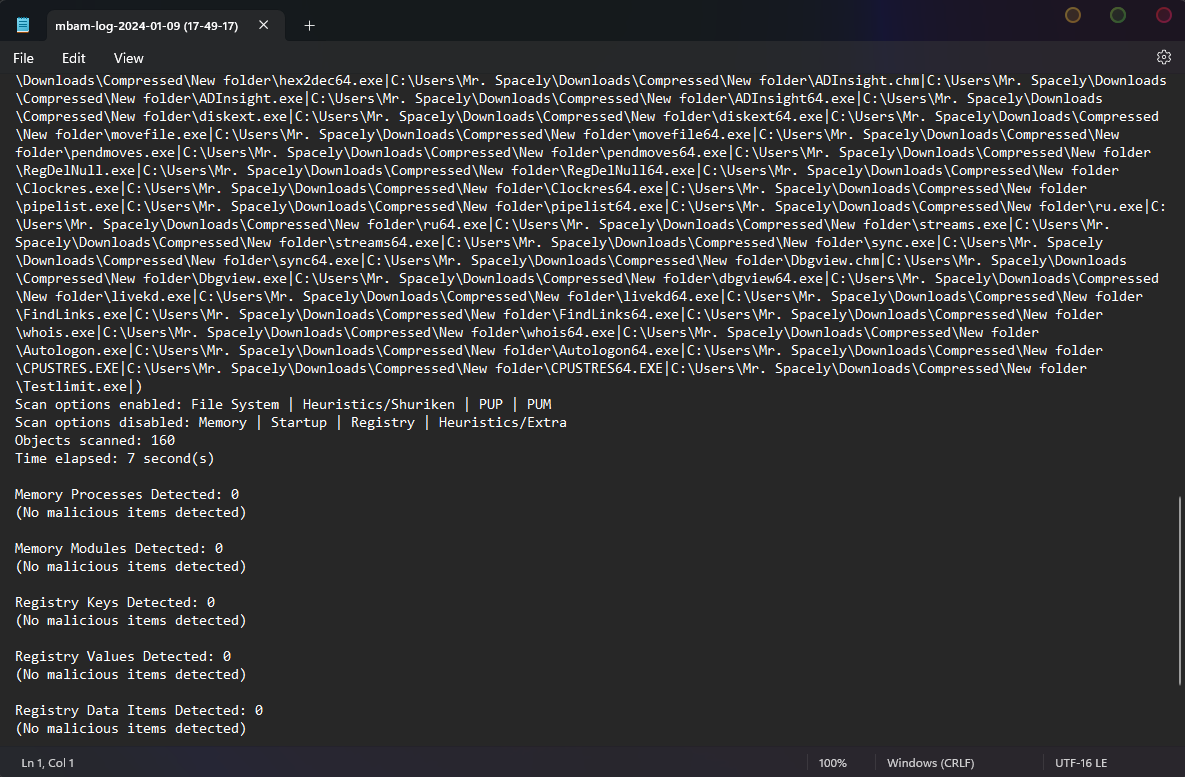1185x777 pixels.
Task: Click the 'FindLinks64.exe' file name text
Action: [x=619, y=314]
